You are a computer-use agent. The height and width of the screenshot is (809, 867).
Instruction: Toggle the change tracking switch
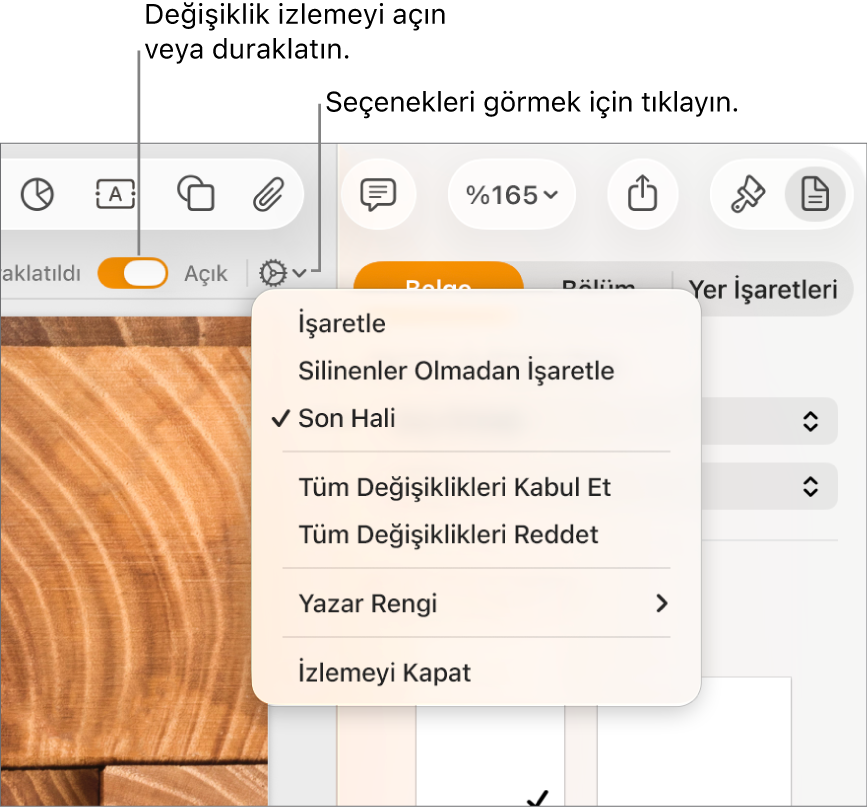(x=133, y=273)
